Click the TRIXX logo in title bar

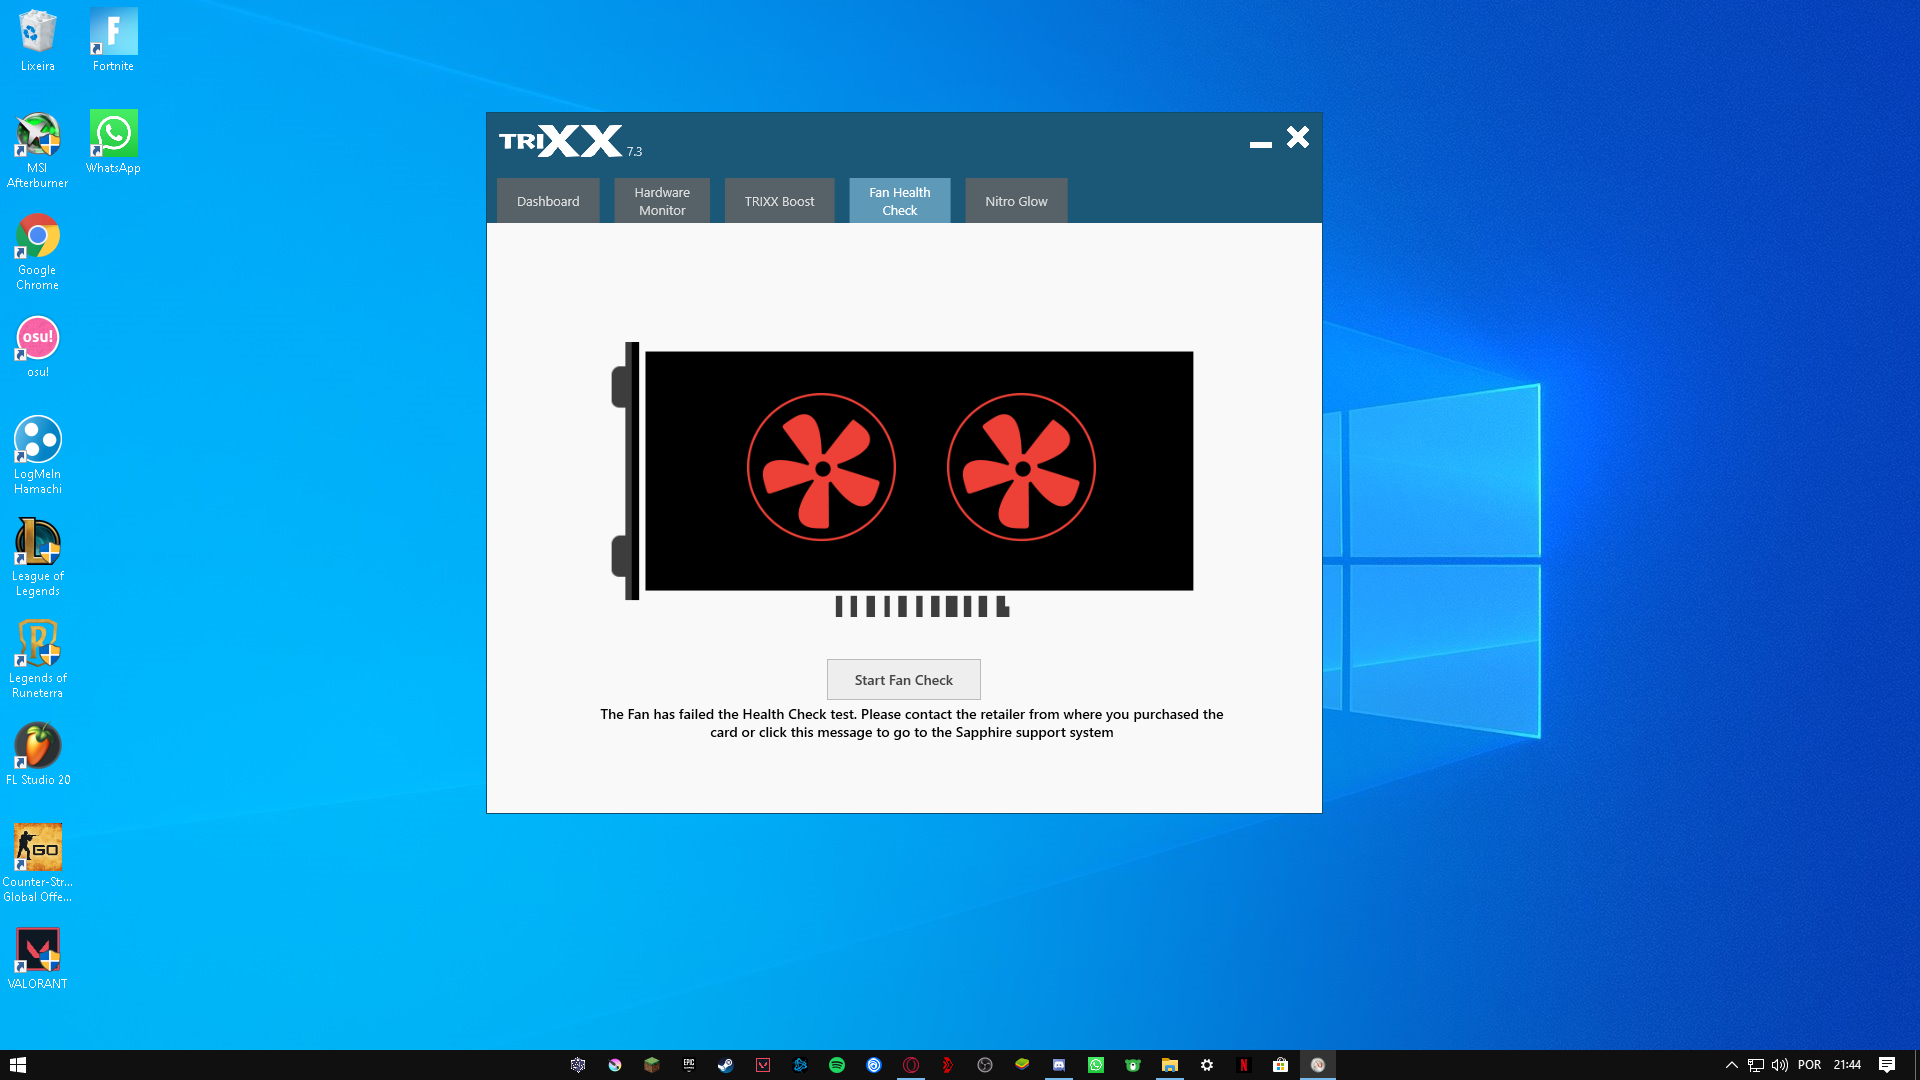click(x=562, y=141)
